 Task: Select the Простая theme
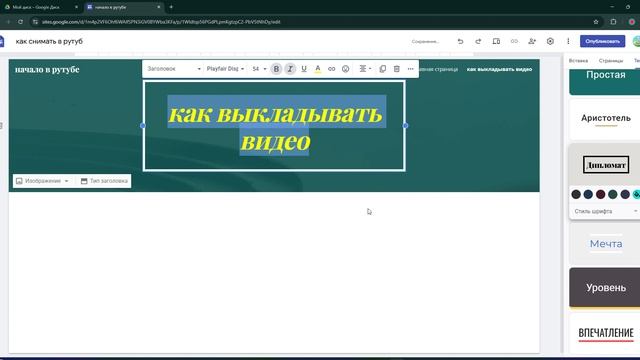point(605,82)
